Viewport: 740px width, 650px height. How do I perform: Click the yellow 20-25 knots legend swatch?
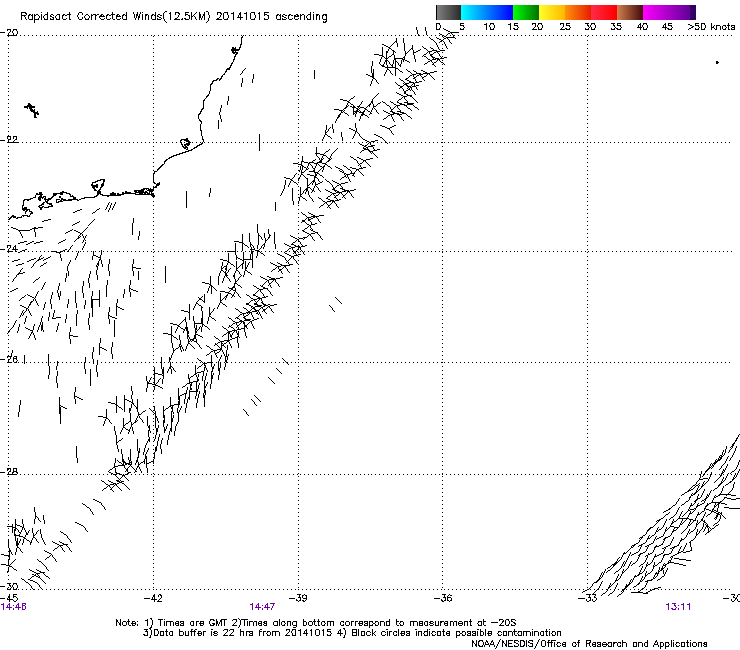[x=552, y=12]
